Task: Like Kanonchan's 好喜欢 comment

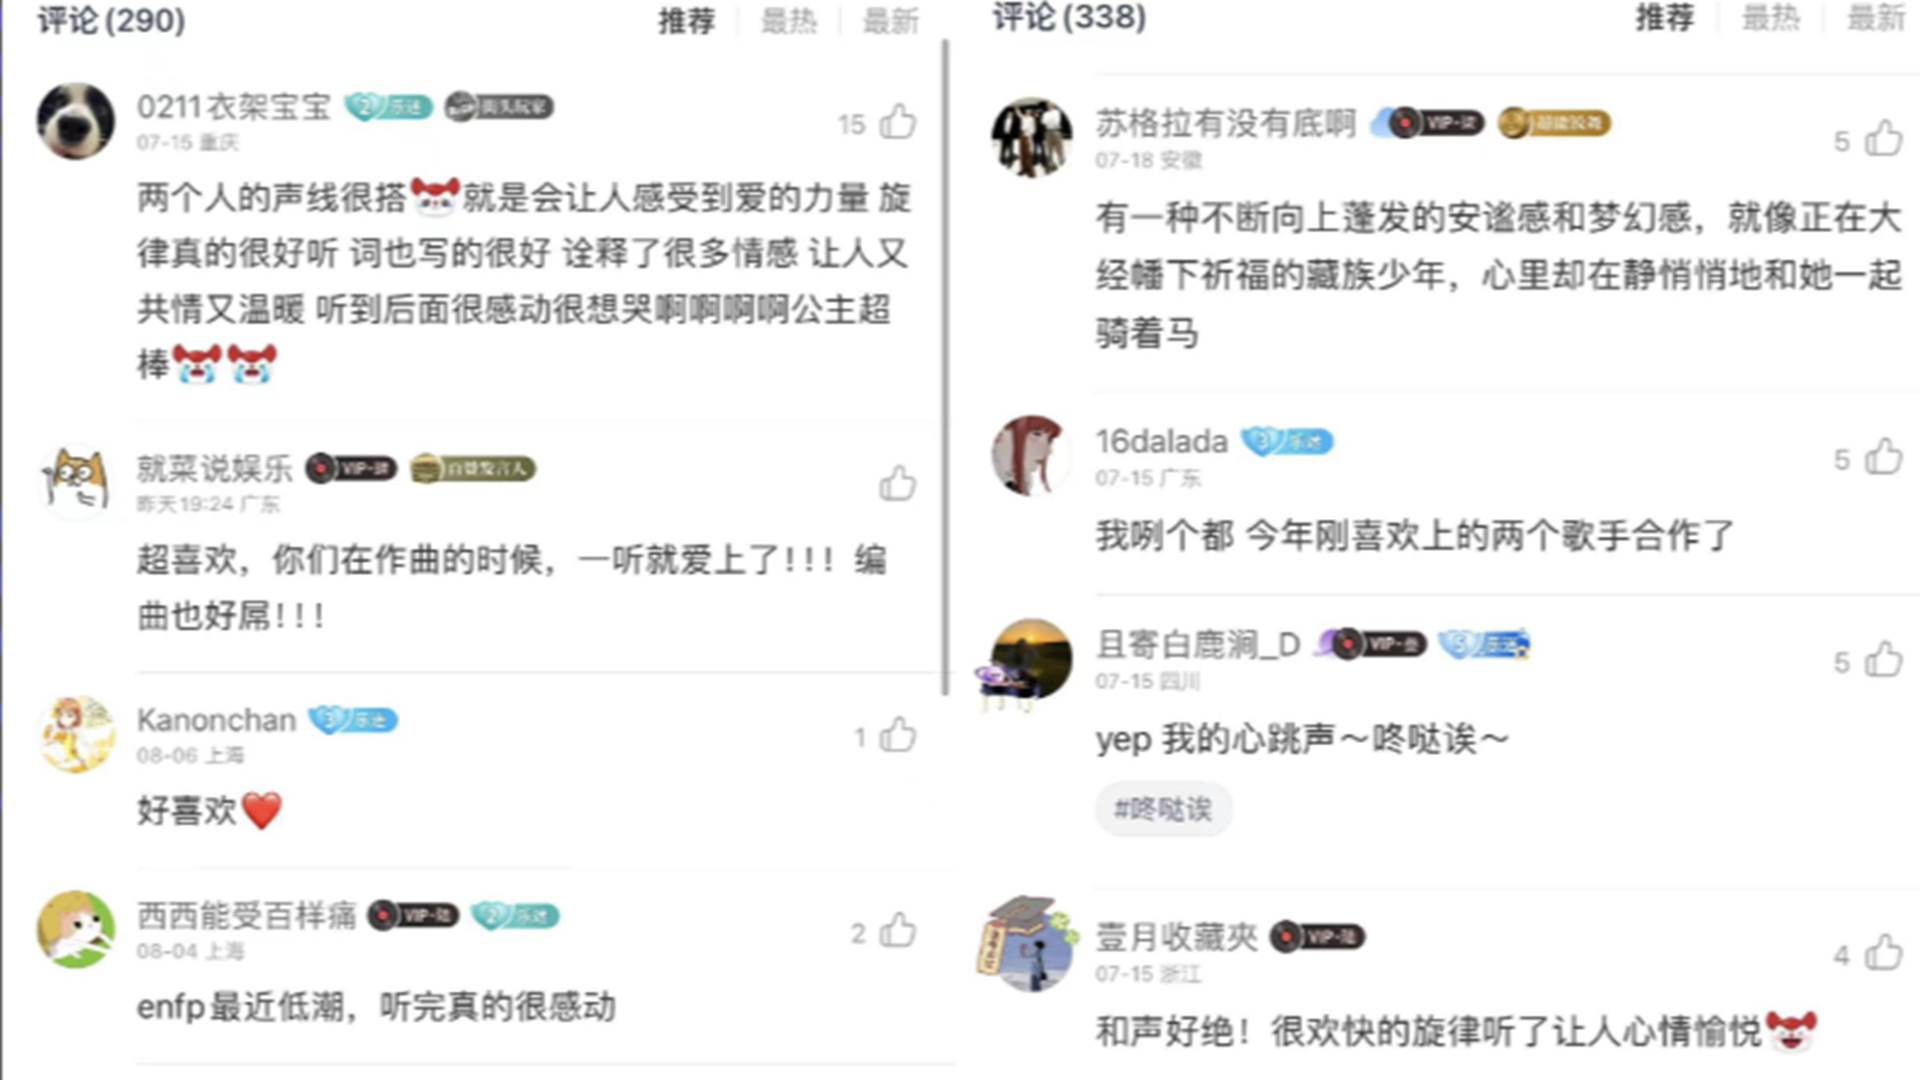Action: click(897, 736)
